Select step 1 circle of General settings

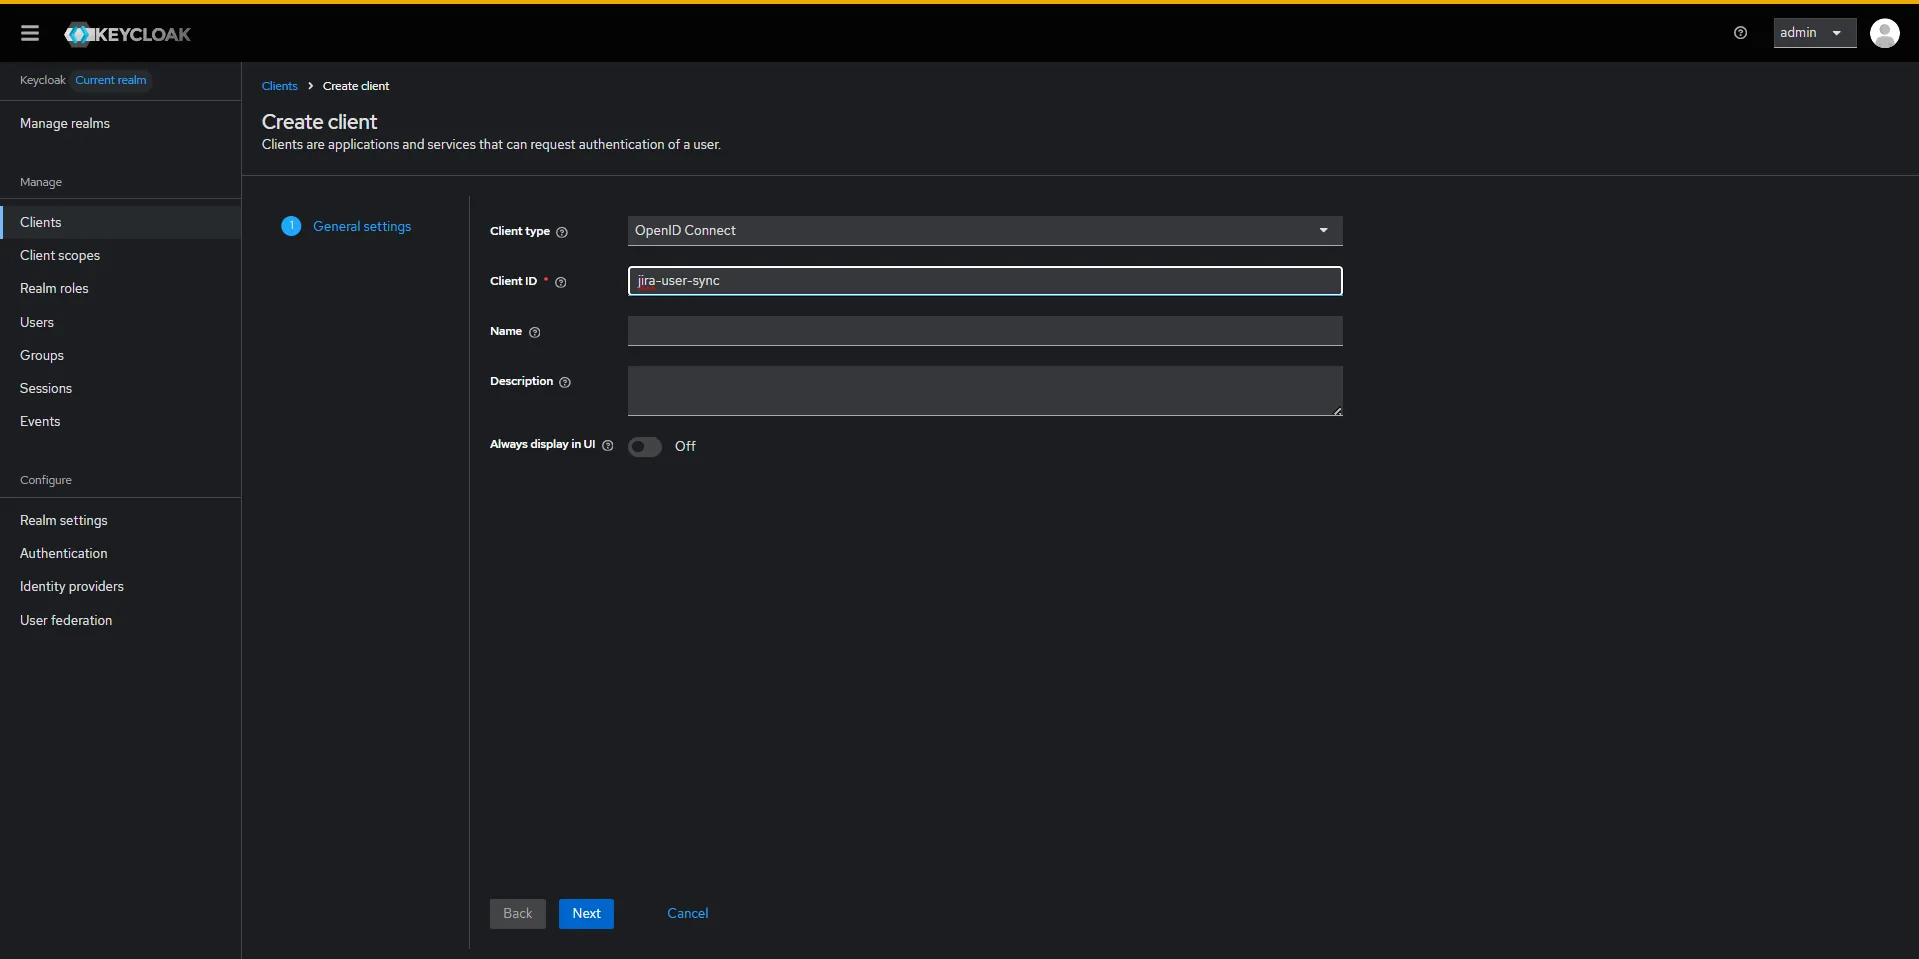(291, 226)
